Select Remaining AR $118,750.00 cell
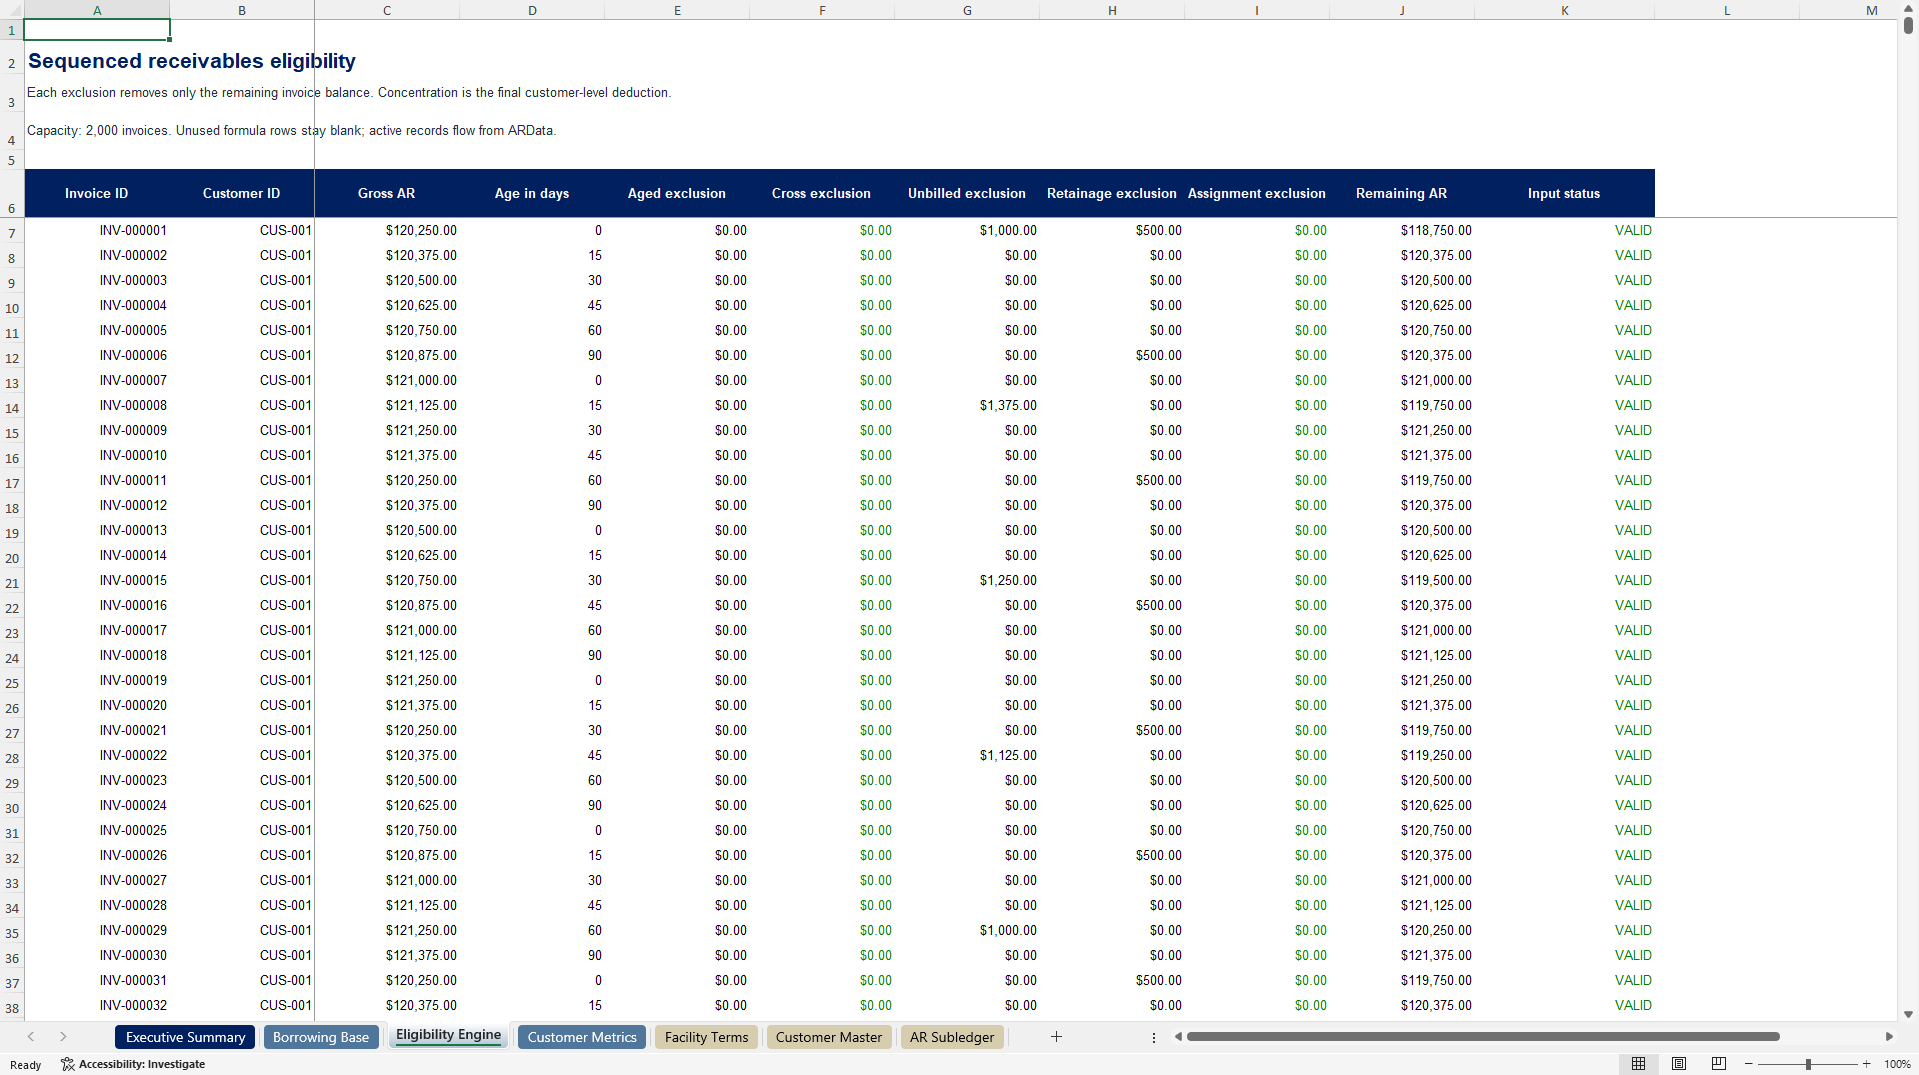This screenshot has height=1075, width=1919. (x=1402, y=230)
